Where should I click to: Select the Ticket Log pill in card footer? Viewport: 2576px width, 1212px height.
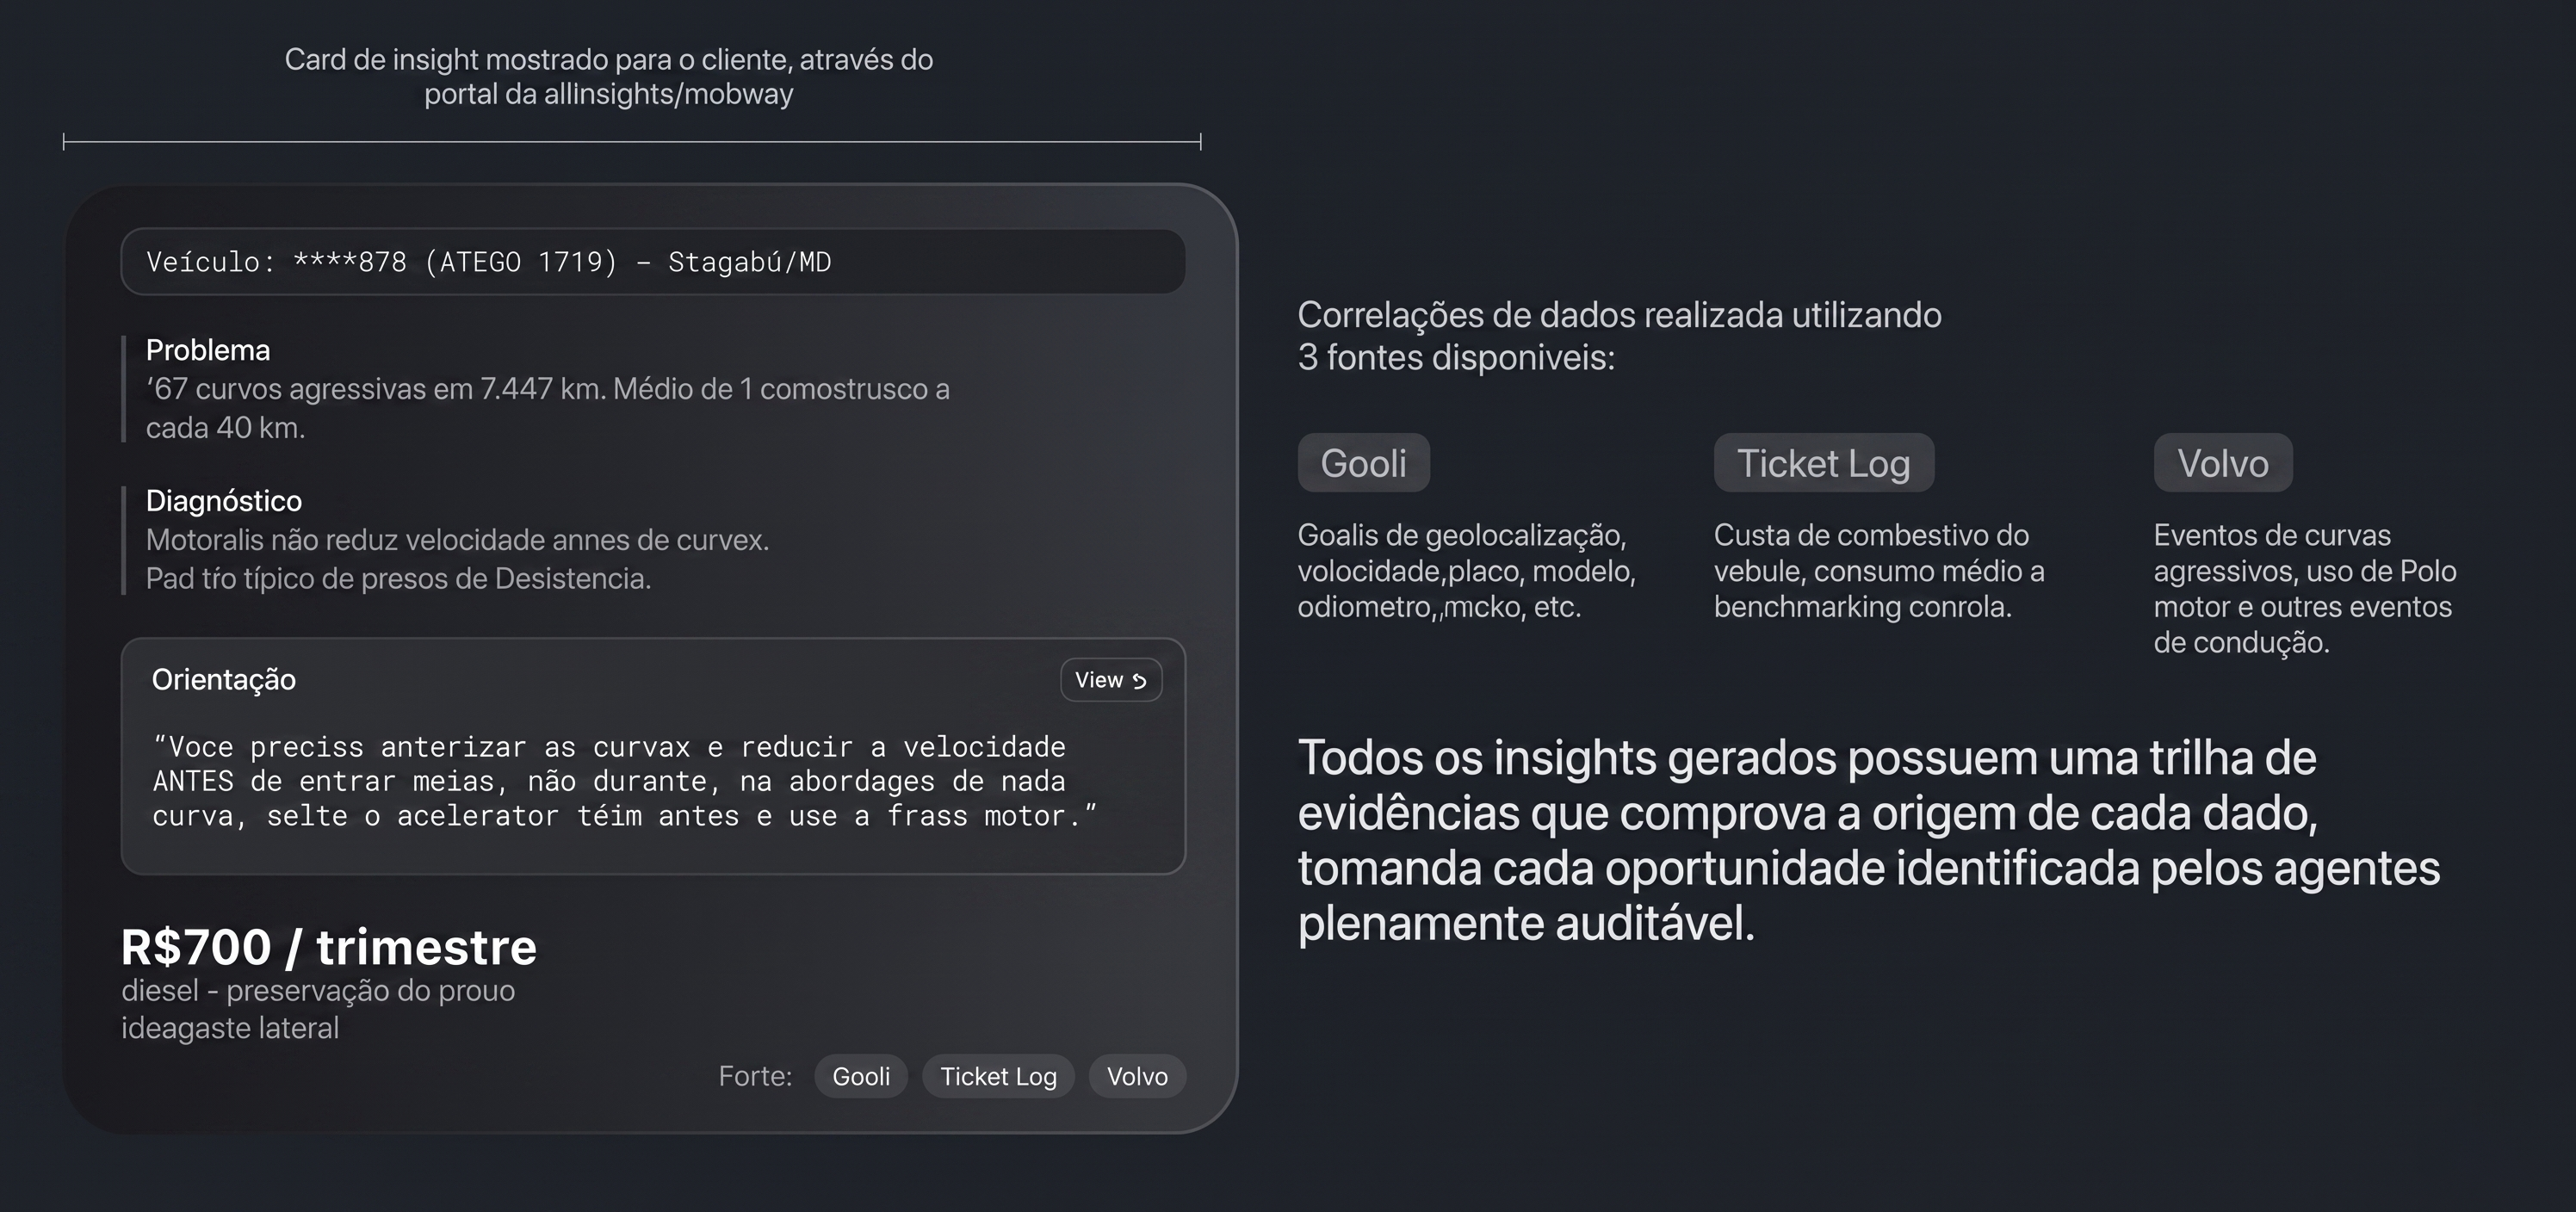(x=997, y=1076)
